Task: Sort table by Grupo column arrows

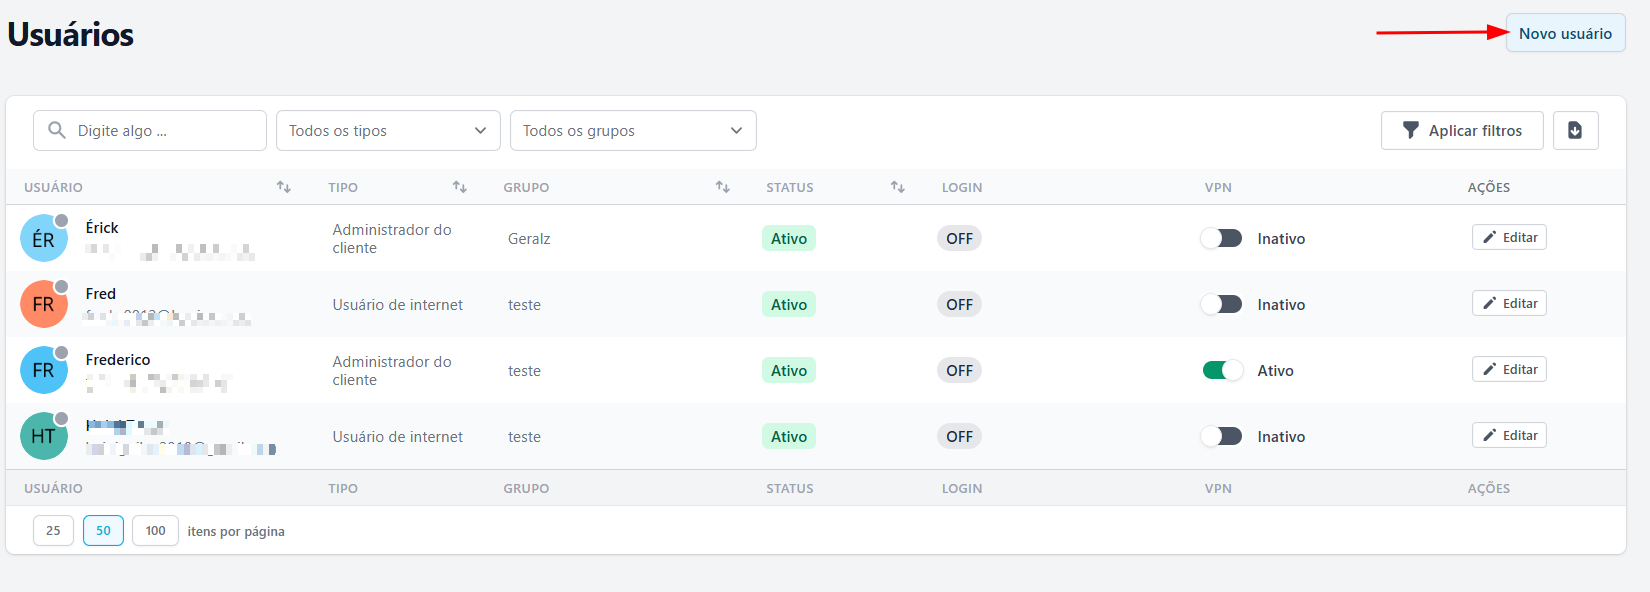Action: click(723, 187)
